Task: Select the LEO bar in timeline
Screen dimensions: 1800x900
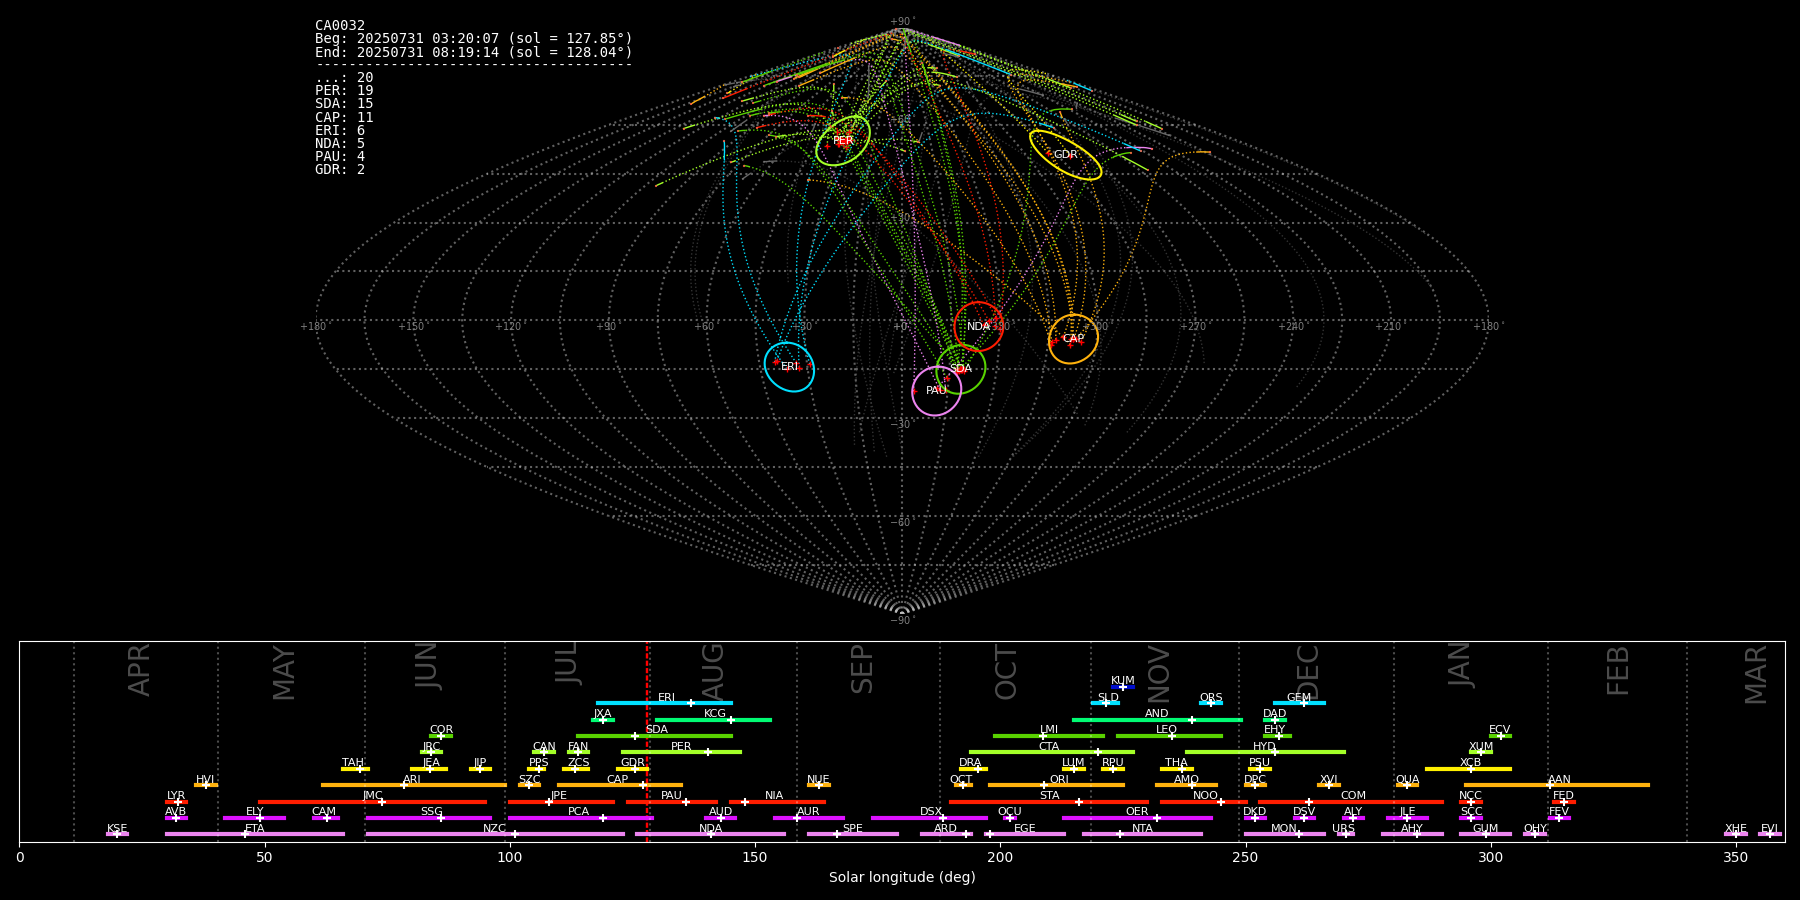Action: [1169, 736]
